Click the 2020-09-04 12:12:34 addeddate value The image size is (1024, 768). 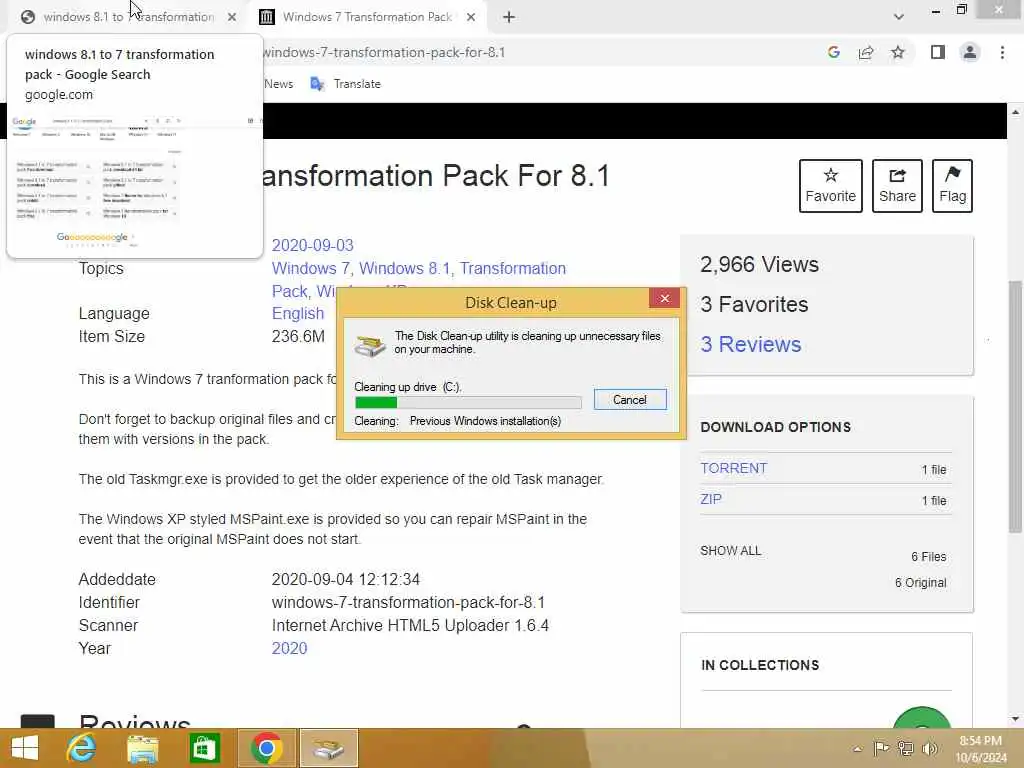click(345, 579)
